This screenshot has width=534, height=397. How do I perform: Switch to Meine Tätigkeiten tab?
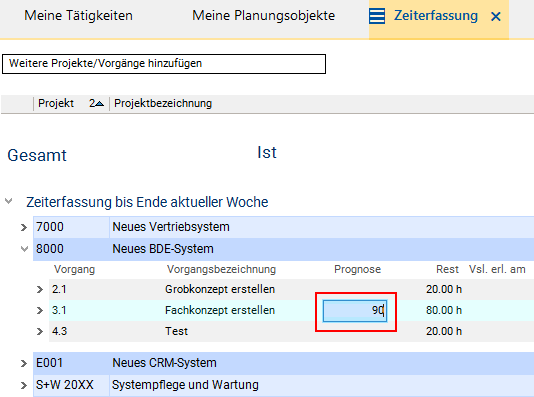click(78, 16)
